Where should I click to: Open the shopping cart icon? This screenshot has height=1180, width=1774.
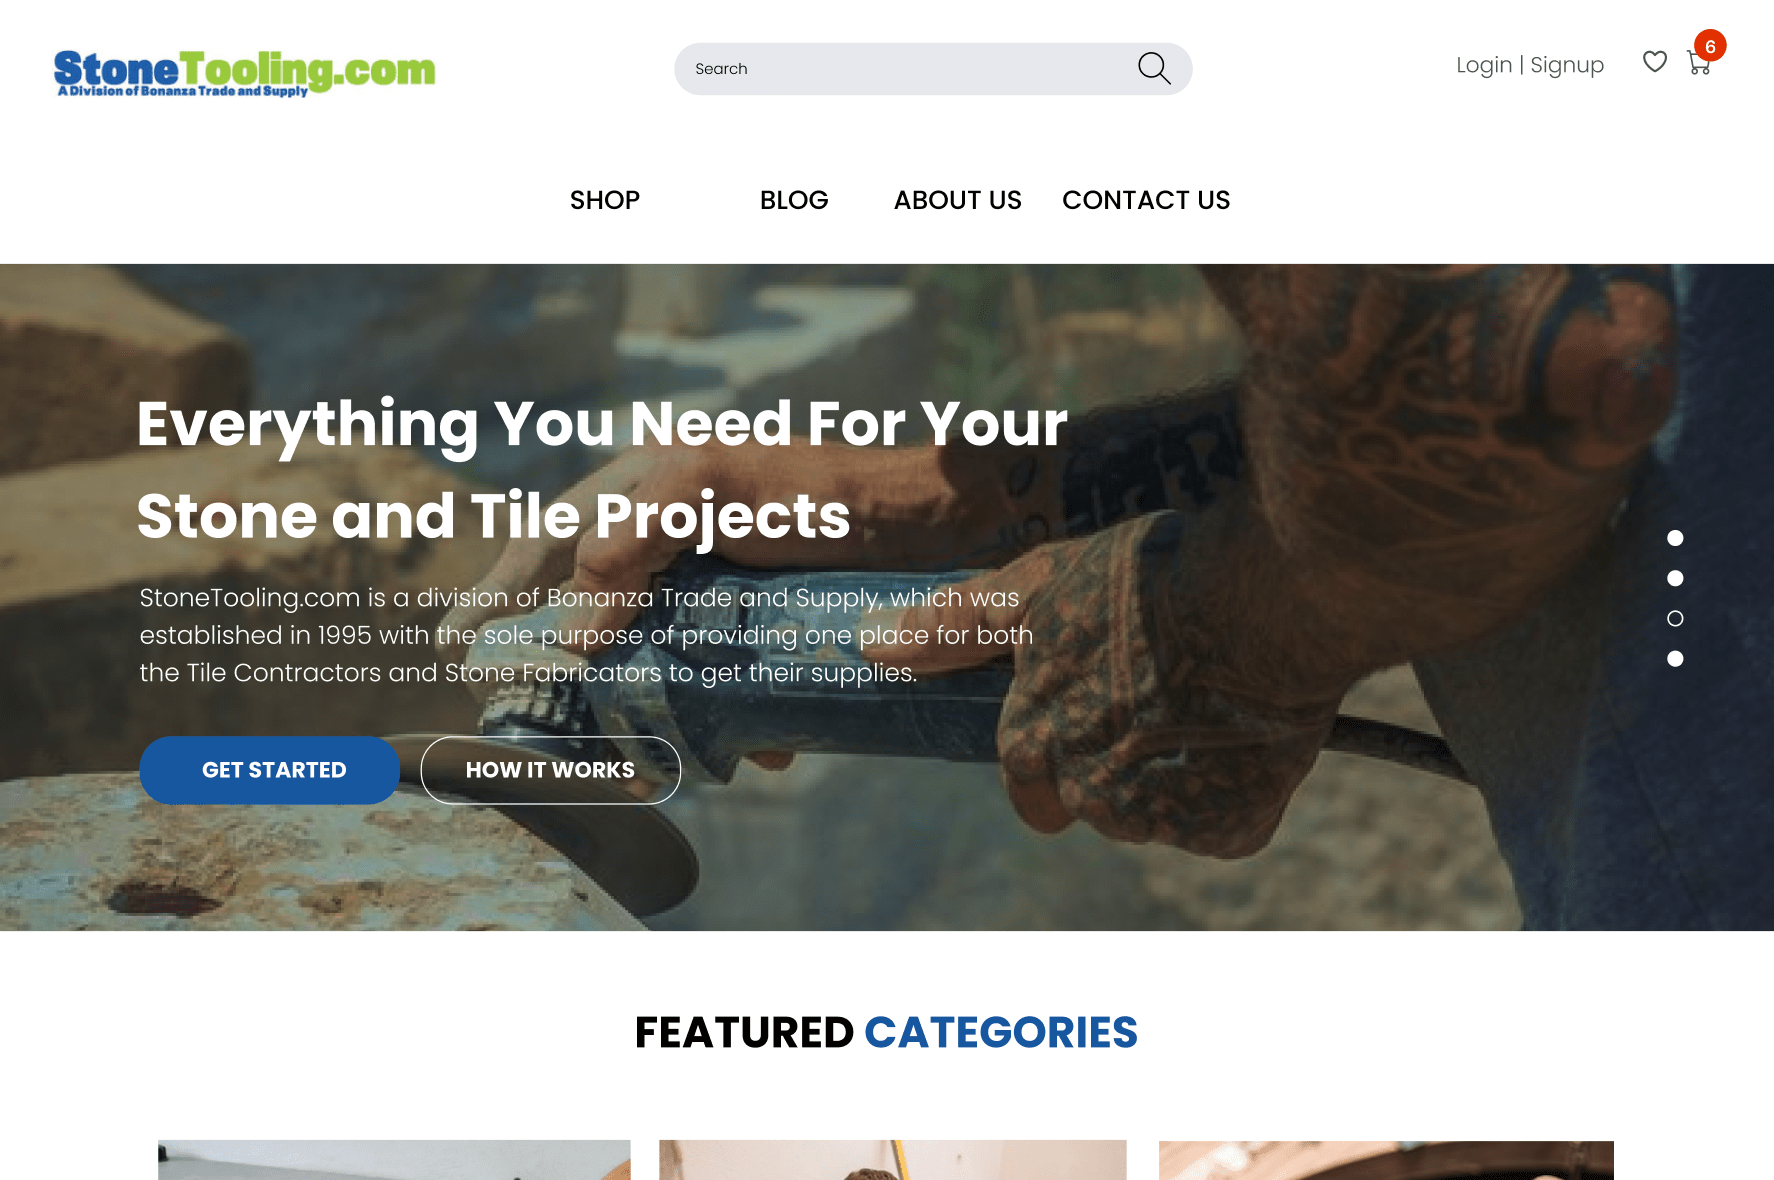coord(1699,64)
